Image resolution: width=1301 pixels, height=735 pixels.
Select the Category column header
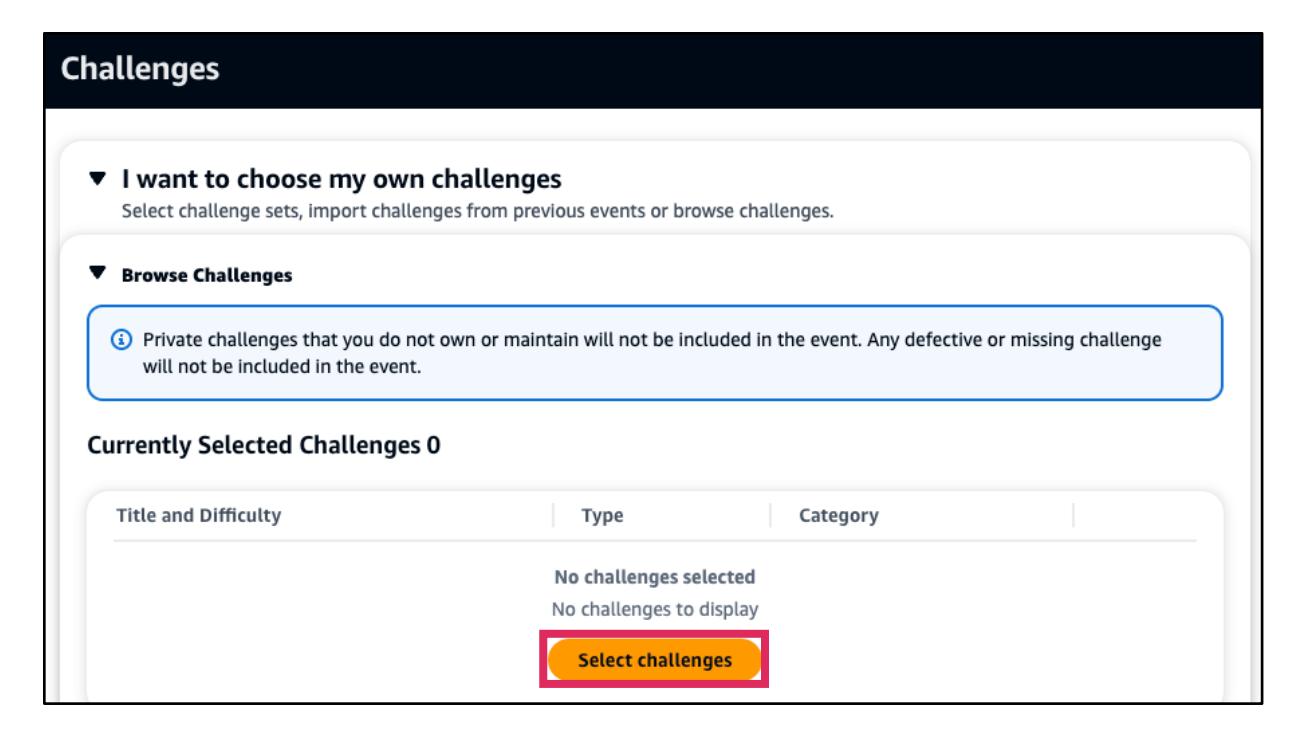(x=838, y=516)
